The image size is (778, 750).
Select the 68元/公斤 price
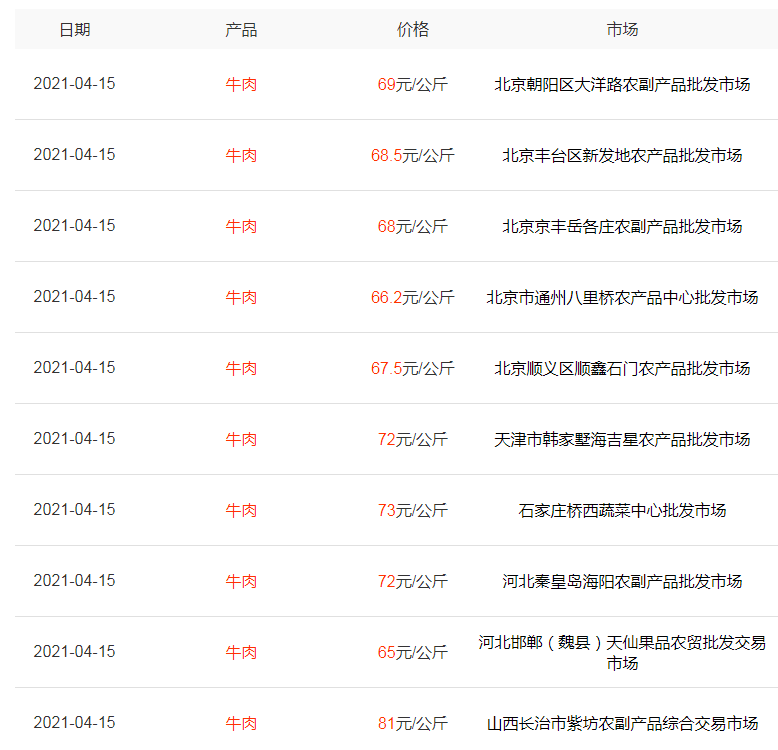coord(412,226)
